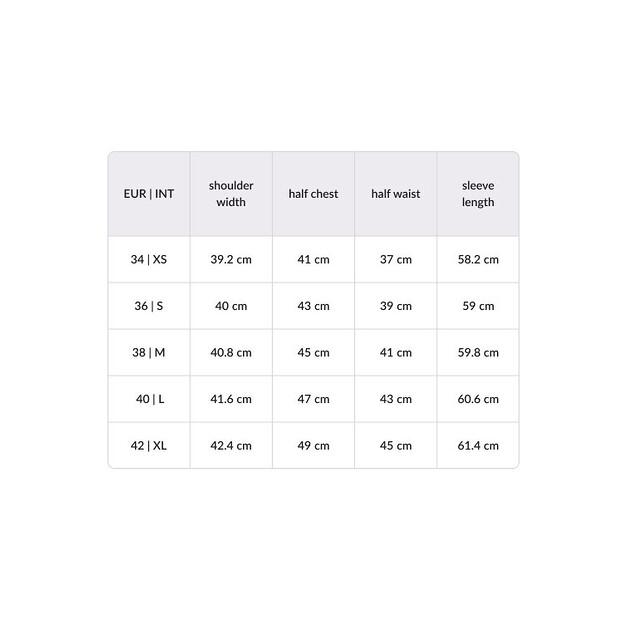Click the half chest column header
The image size is (628, 620).
pos(313,194)
